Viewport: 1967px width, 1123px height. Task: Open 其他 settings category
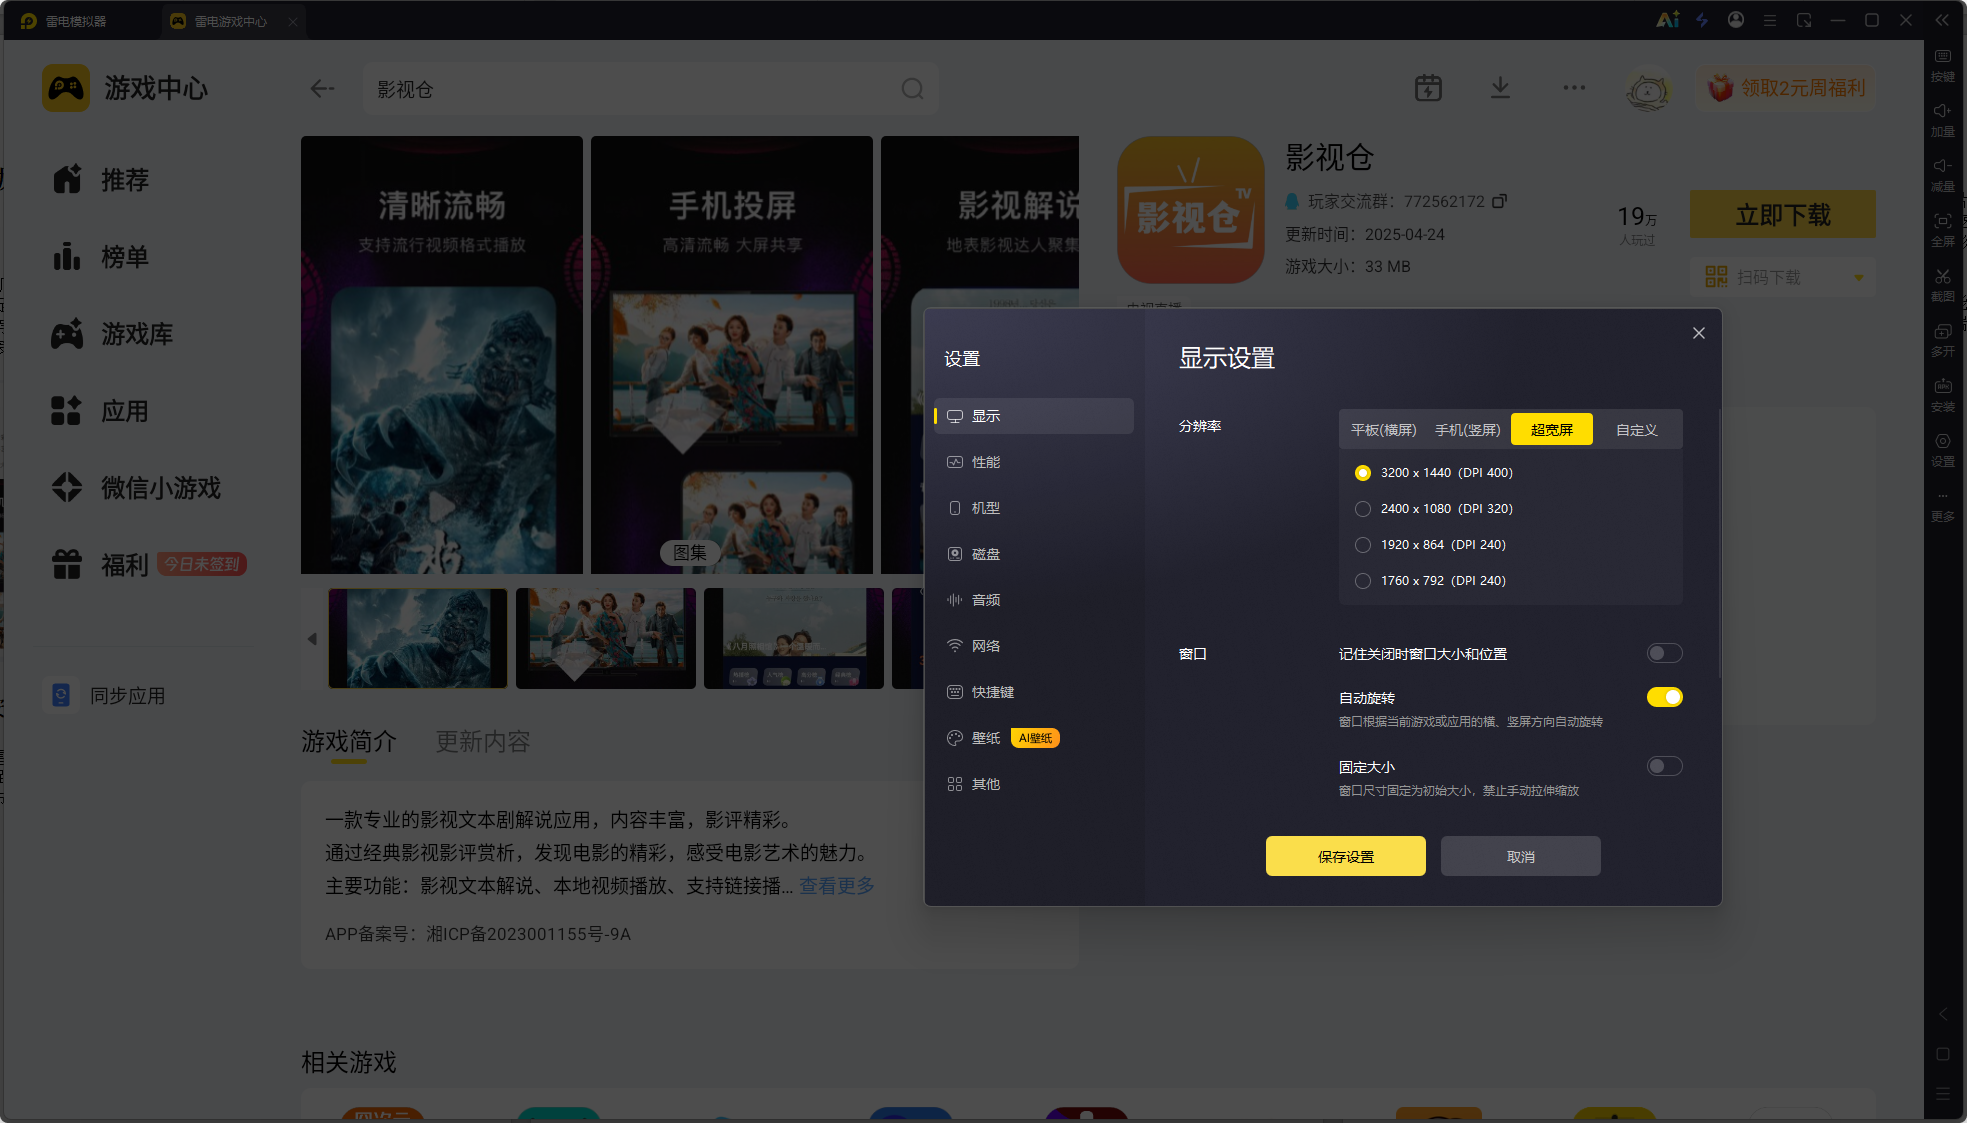(x=1034, y=784)
